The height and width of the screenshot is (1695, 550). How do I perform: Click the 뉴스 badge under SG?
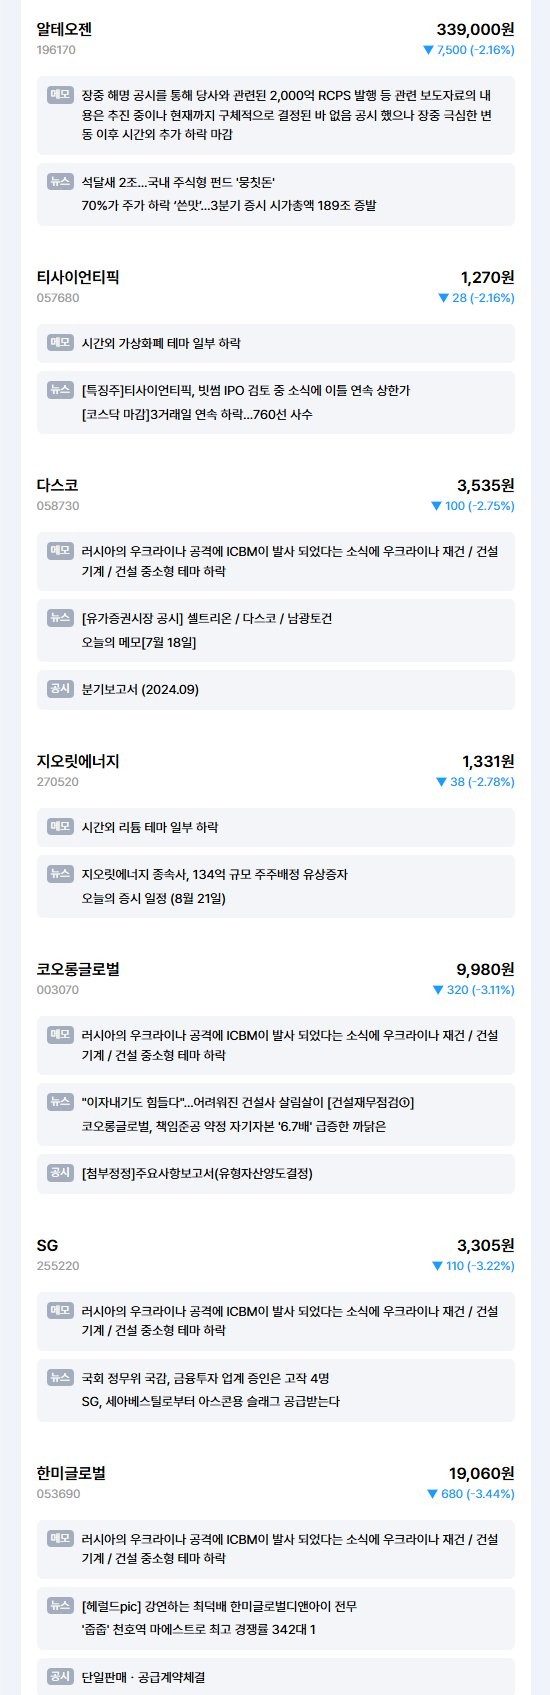tap(60, 1377)
